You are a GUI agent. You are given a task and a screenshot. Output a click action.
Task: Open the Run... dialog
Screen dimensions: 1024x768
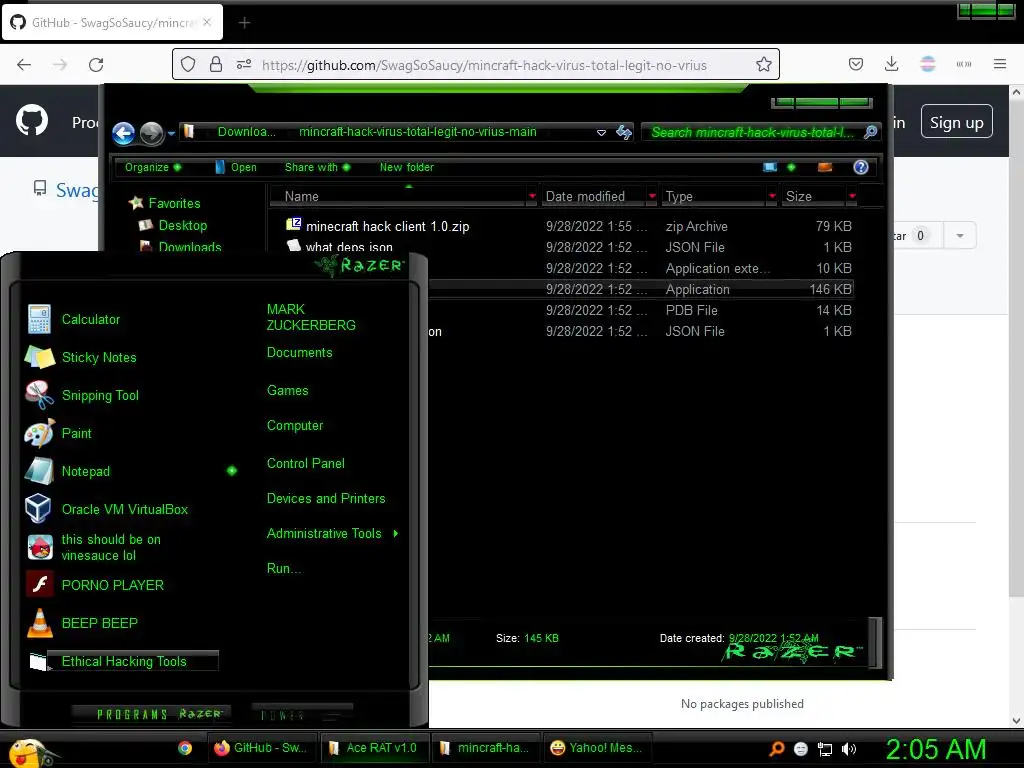[x=284, y=568]
